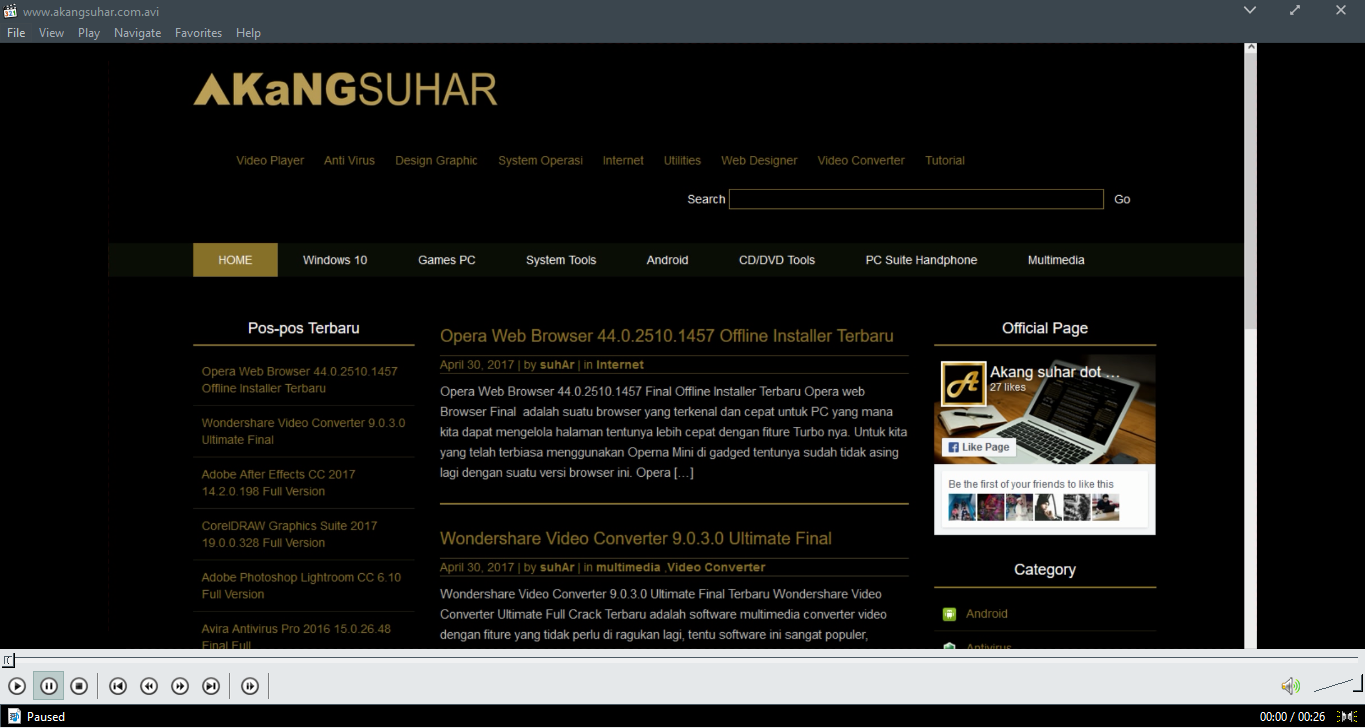
Task: Click the frame-step icon
Action: click(250, 686)
